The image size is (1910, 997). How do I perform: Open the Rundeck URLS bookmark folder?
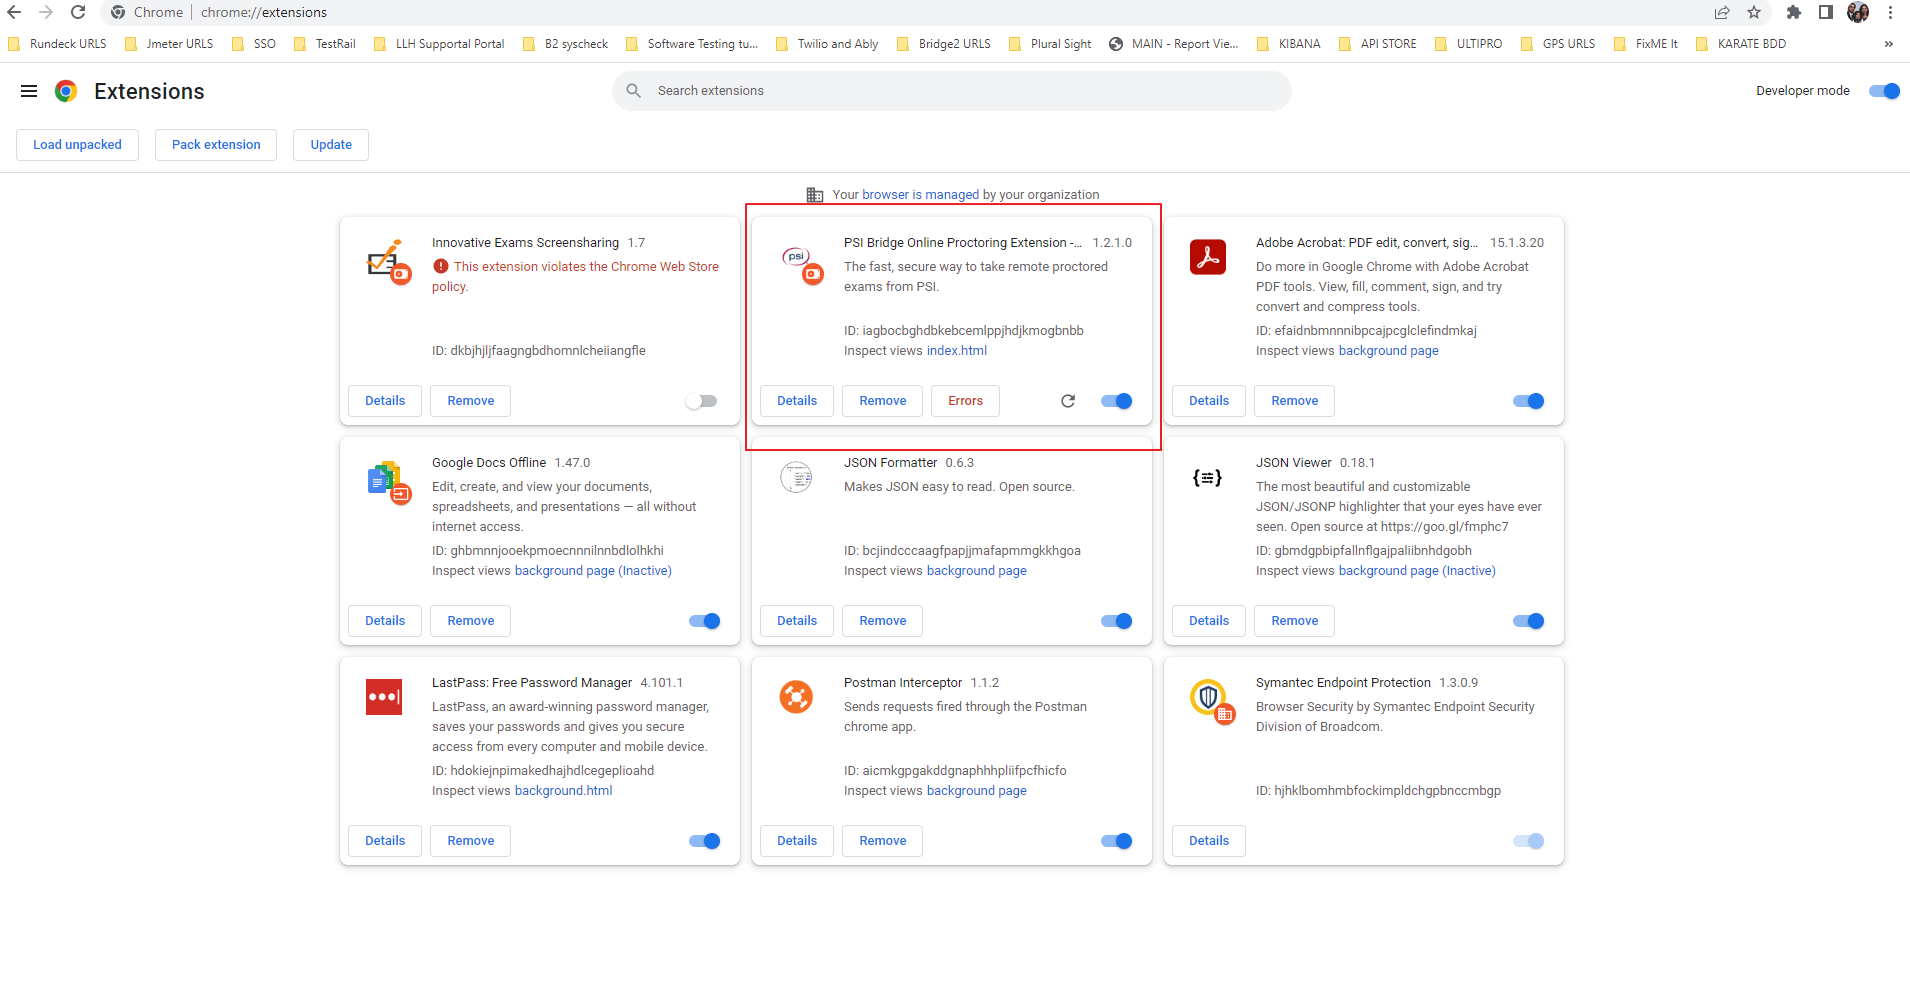[x=57, y=44]
